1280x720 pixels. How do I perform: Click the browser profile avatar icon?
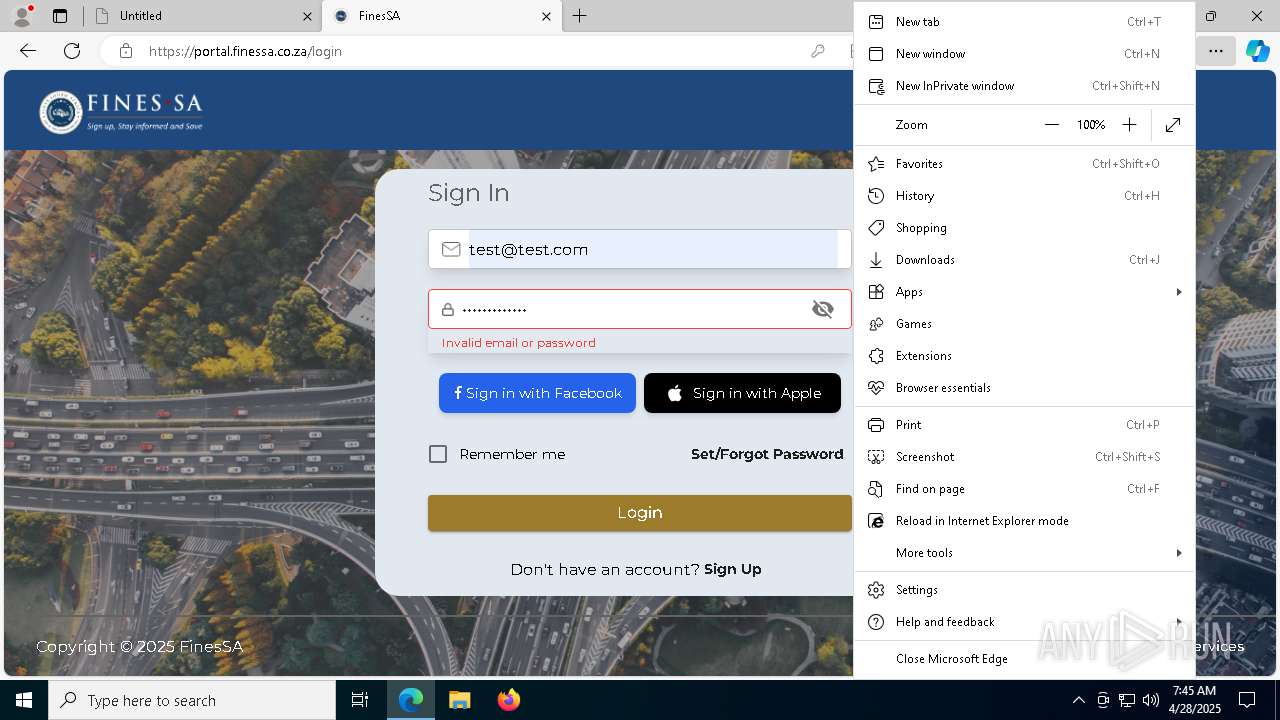22,16
